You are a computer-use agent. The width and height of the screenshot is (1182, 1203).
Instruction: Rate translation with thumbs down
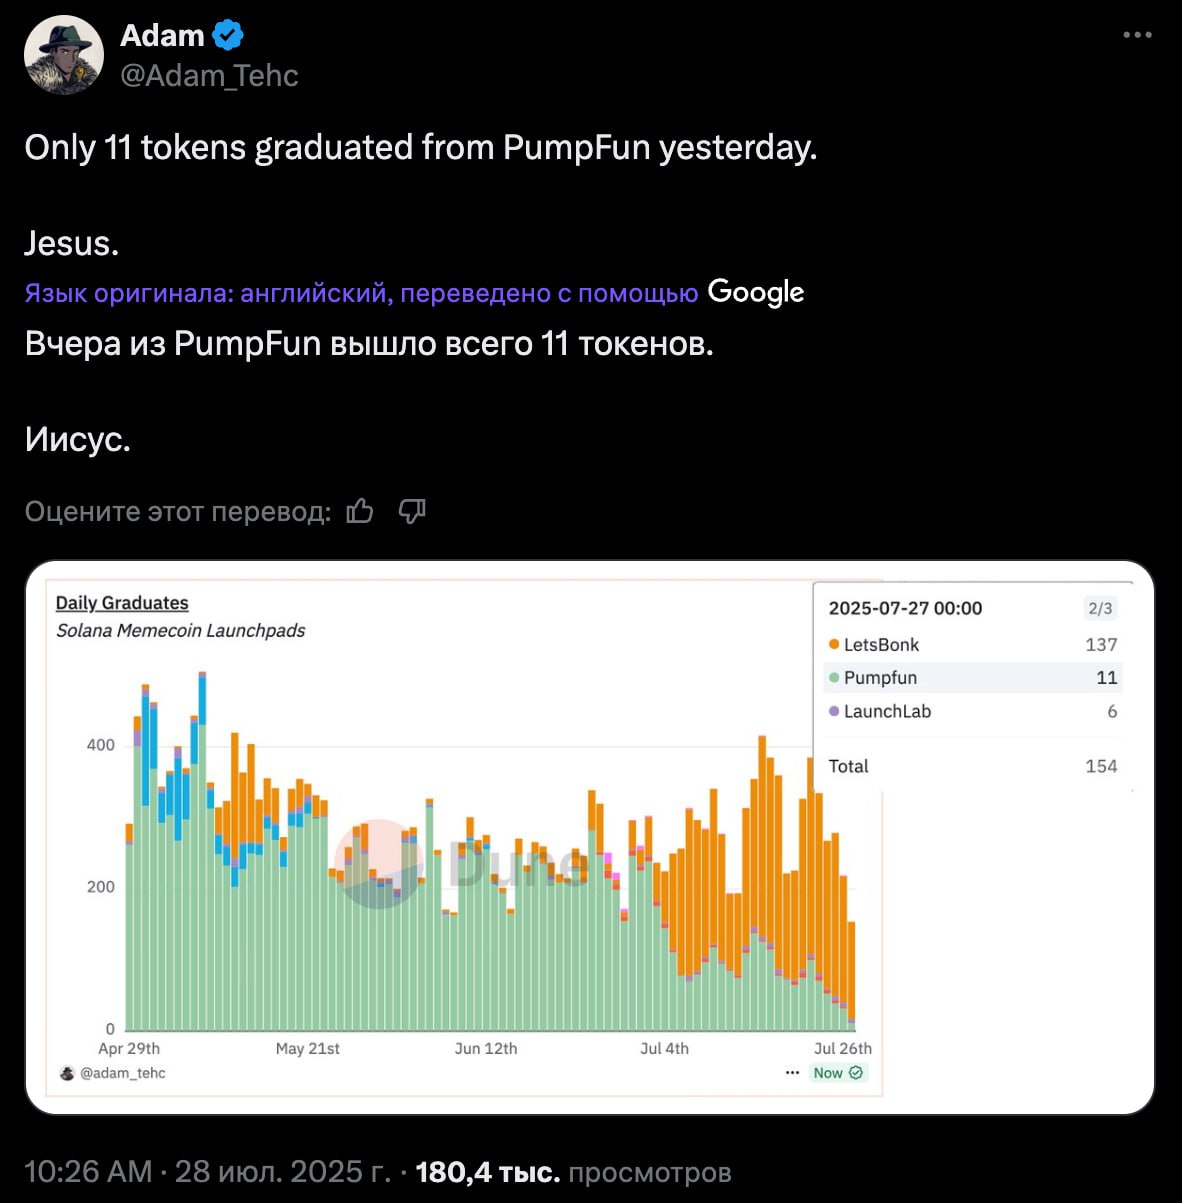tap(412, 511)
